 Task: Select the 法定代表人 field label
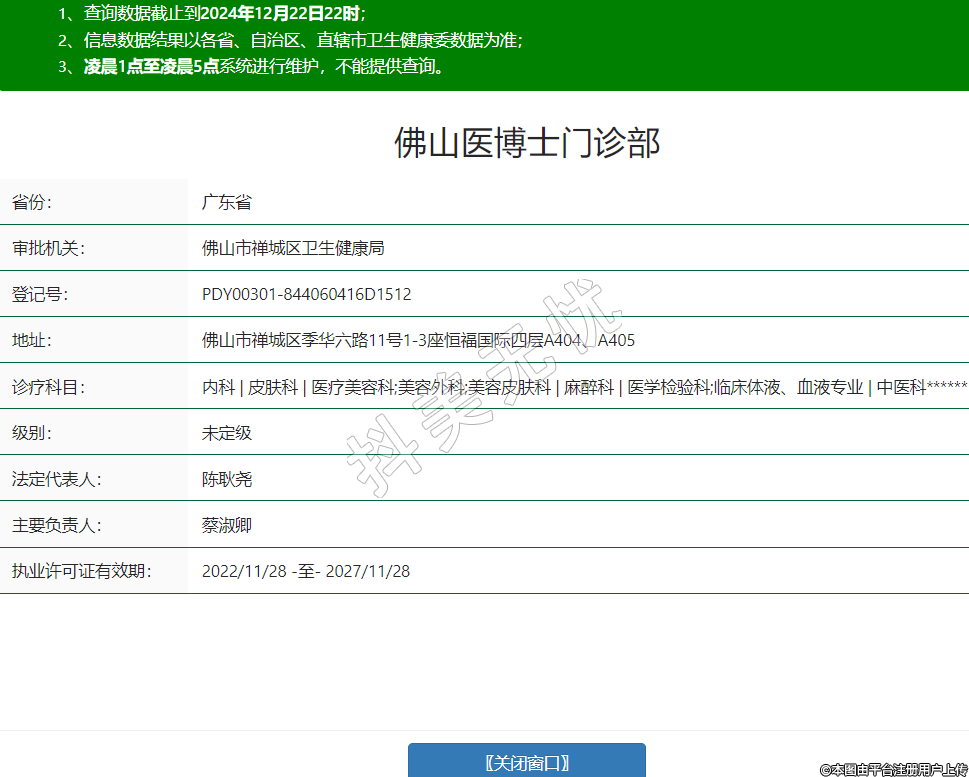tap(57, 479)
